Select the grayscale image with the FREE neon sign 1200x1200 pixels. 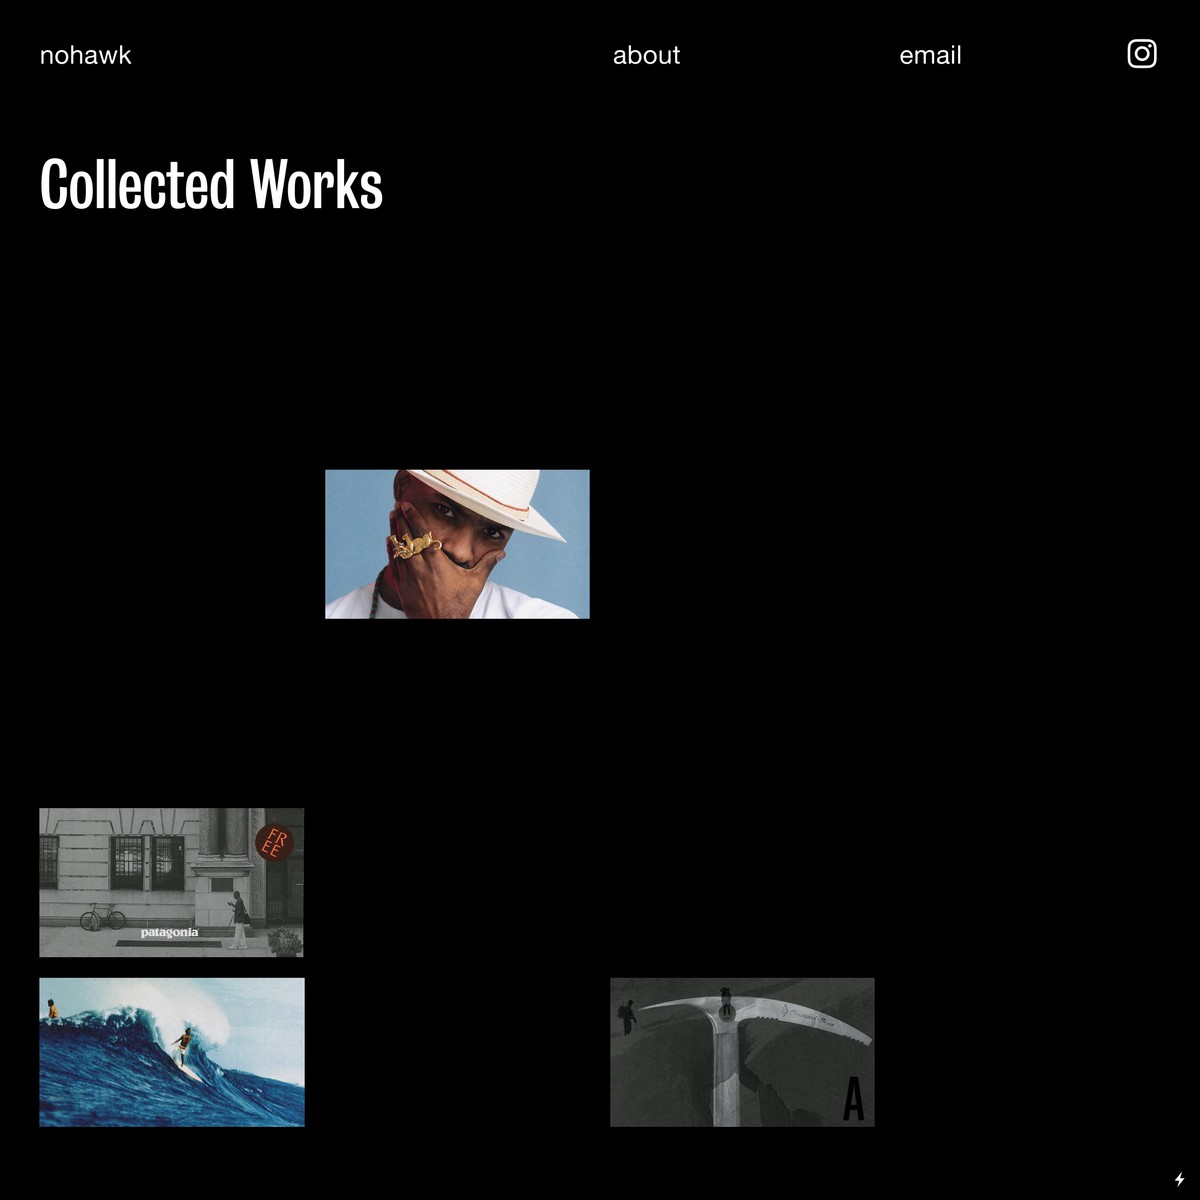point(170,882)
